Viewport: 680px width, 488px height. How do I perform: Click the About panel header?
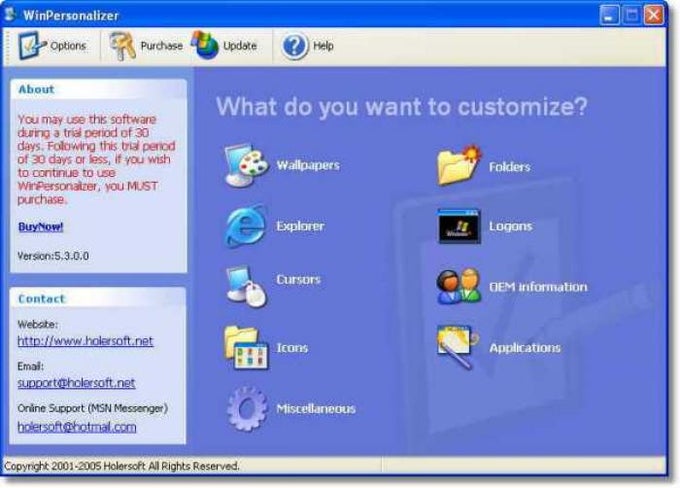tap(99, 89)
